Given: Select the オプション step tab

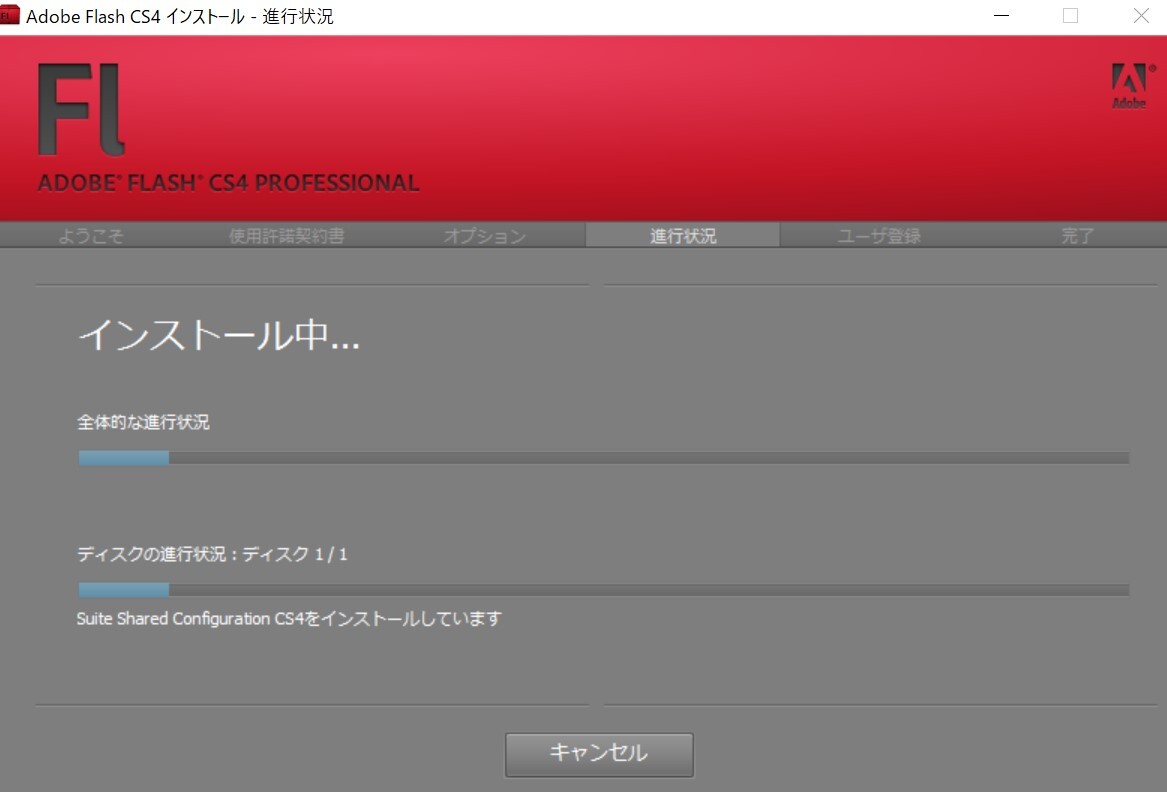Looking at the screenshot, I should click(485, 236).
